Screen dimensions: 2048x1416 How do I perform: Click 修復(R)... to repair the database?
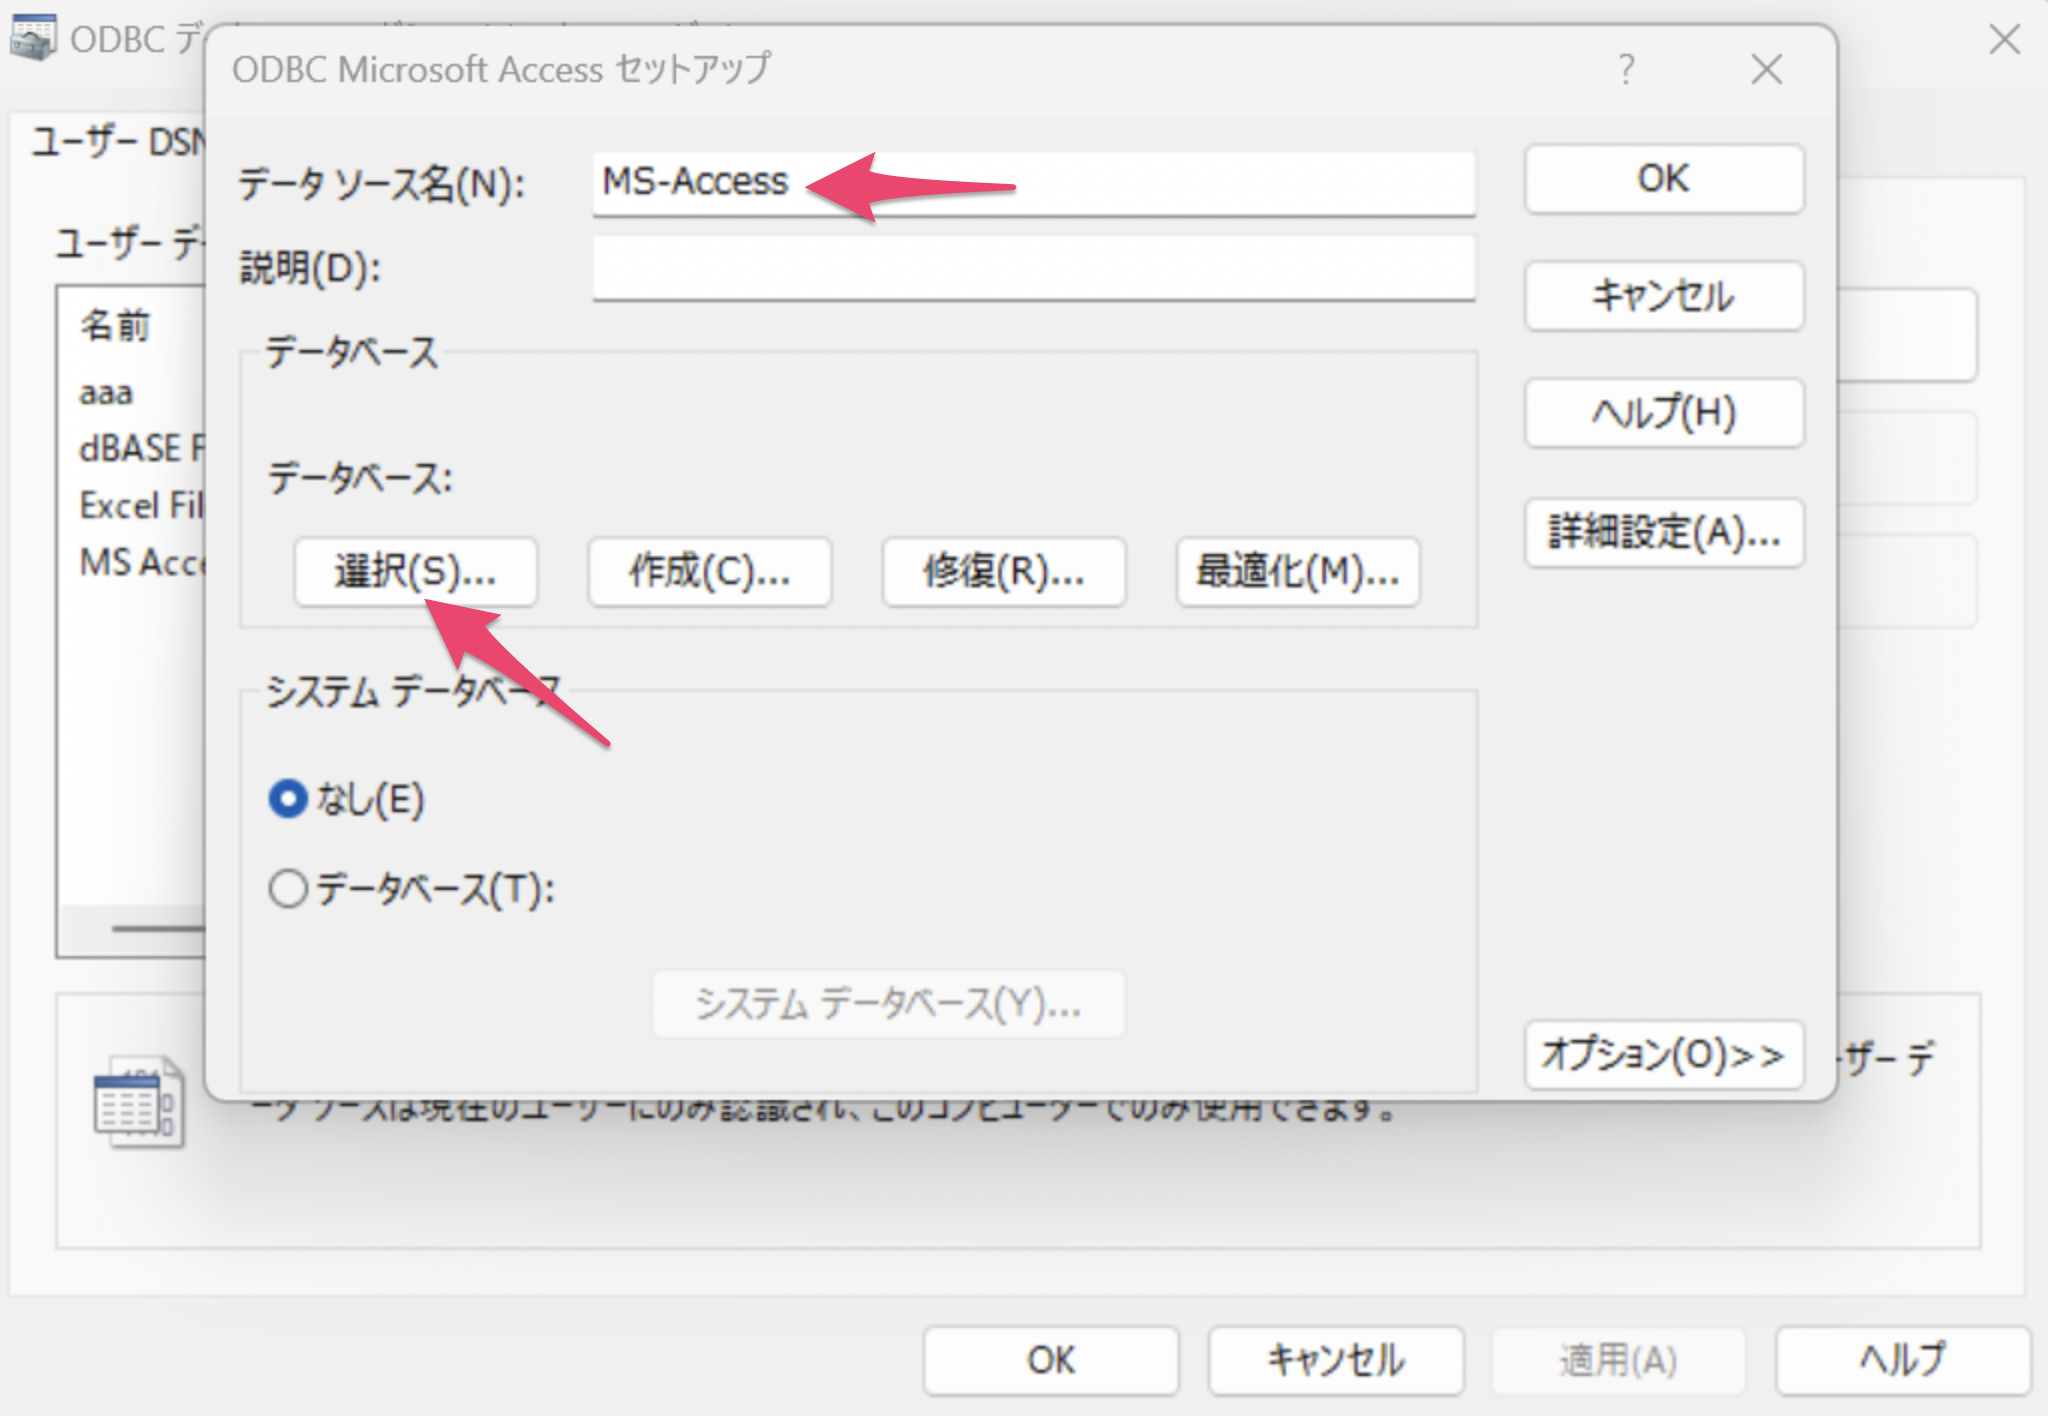click(x=1003, y=572)
